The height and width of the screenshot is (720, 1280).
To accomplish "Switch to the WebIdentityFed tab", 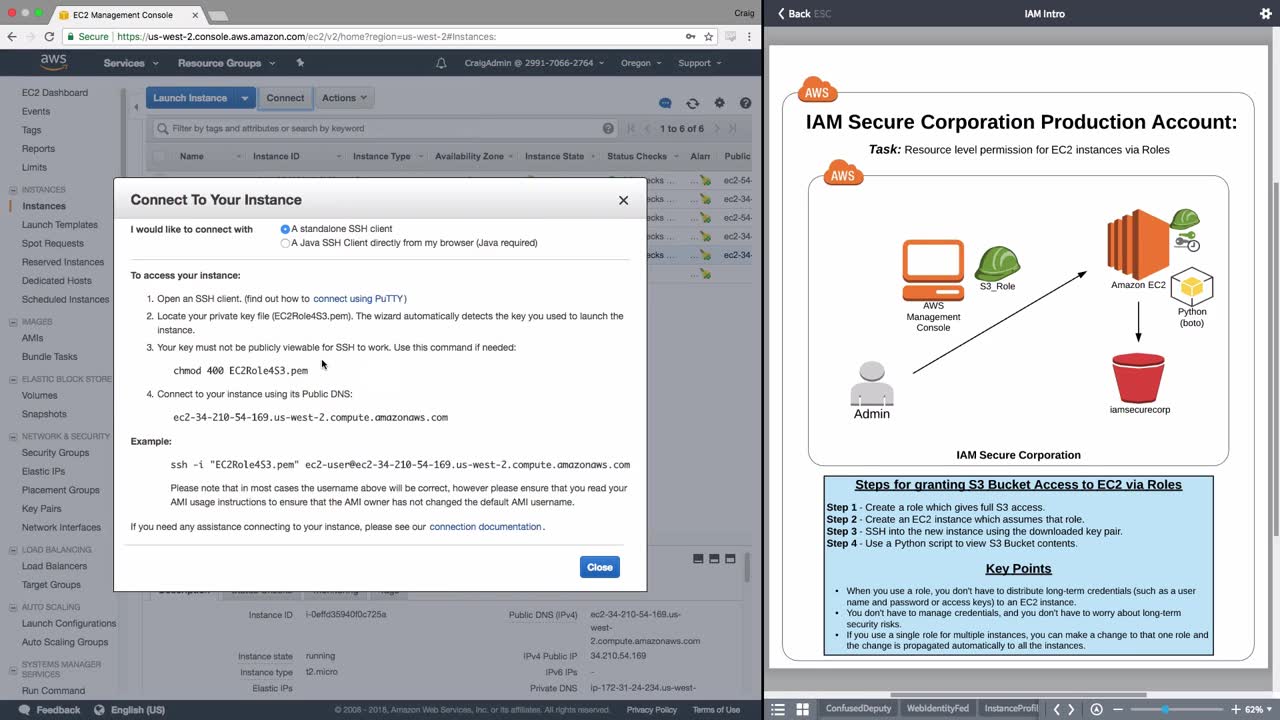I will pyautogui.click(x=937, y=709).
